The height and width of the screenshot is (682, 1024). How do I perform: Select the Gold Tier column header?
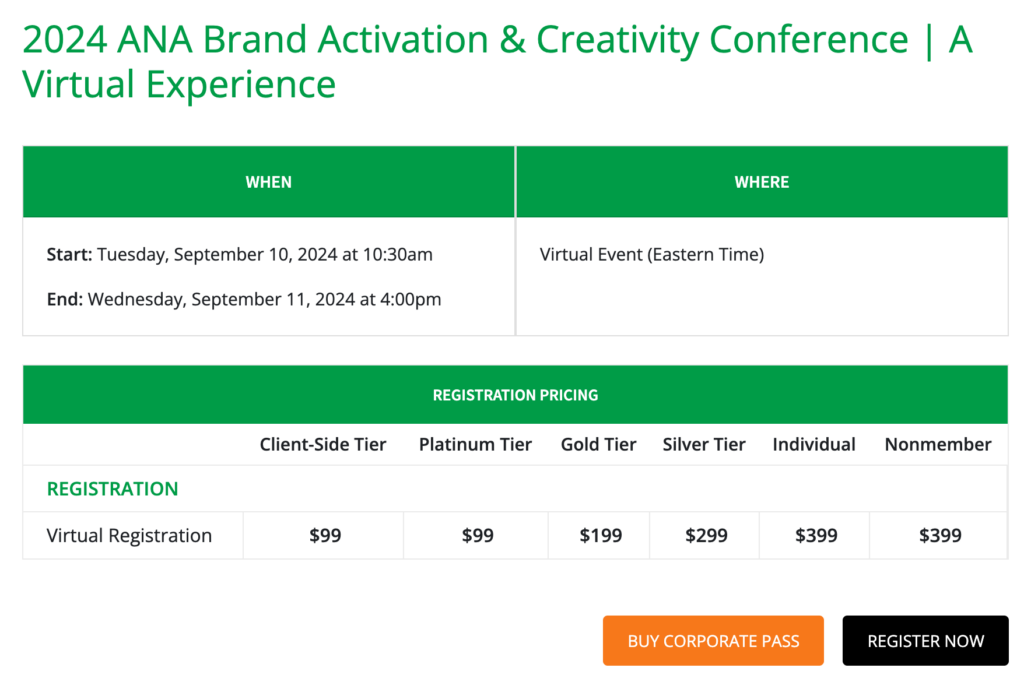[598, 445]
